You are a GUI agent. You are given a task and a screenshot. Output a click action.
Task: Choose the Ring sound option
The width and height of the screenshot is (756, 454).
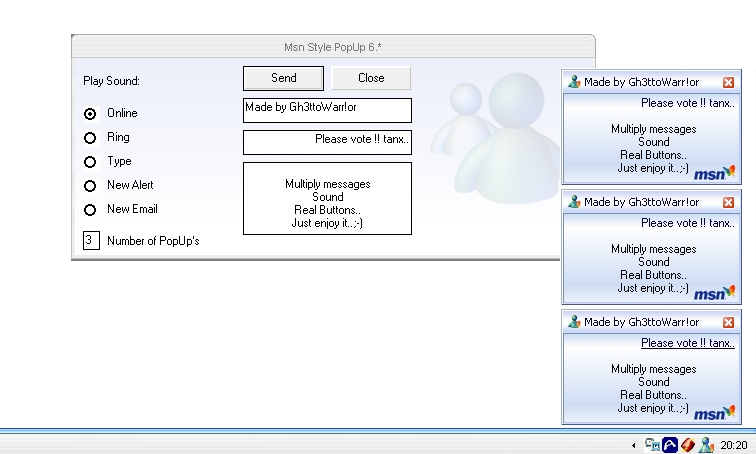point(90,138)
